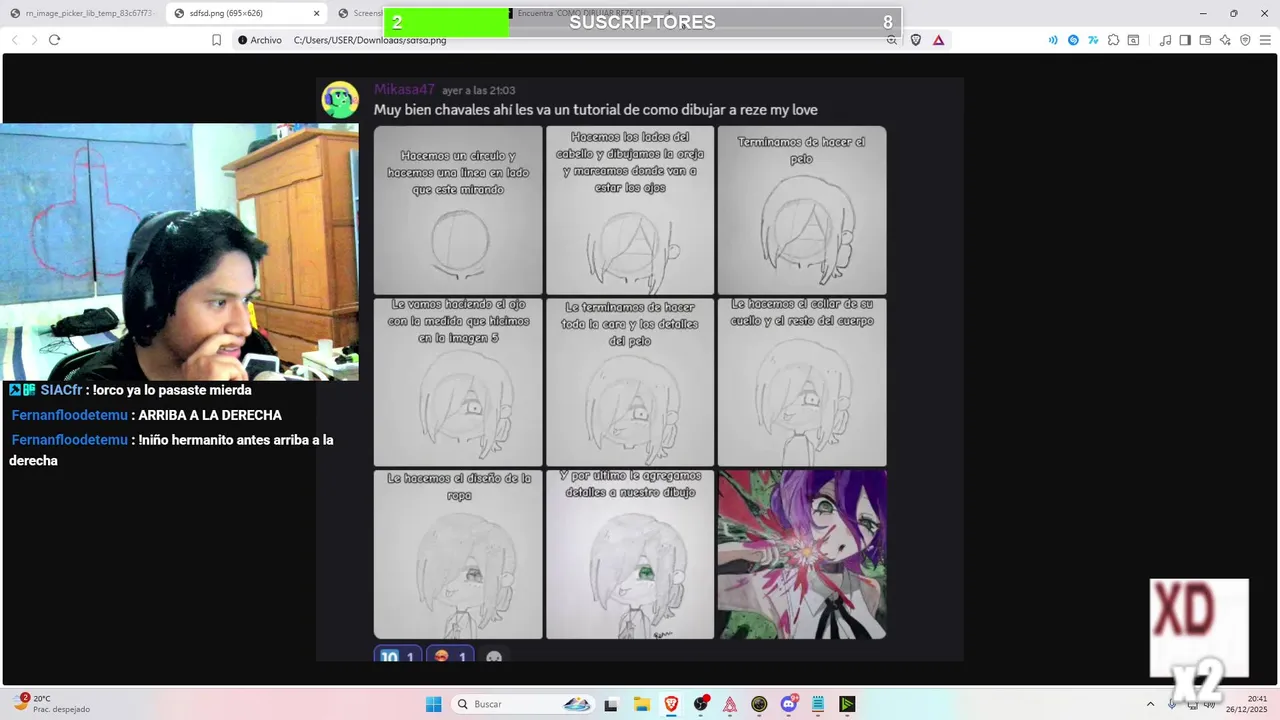Open the 'diseño de la ropa' image
Image resolution: width=1280 pixels, height=720 pixels.
pyautogui.click(x=458, y=554)
